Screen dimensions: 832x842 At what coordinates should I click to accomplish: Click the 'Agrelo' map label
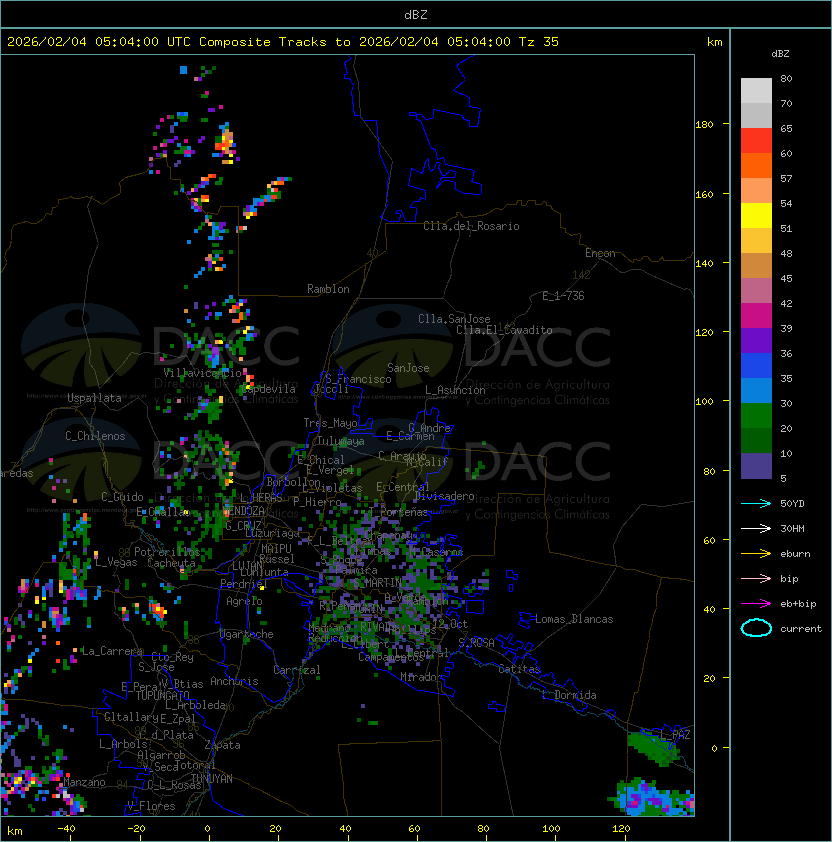[x=244, y=601]
